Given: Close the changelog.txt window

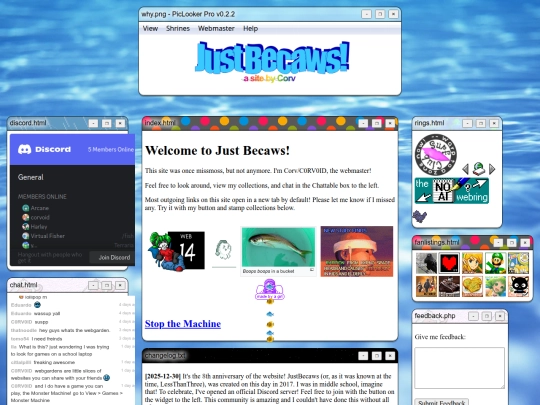Looking at the screenshot, I should coord(390,356).
